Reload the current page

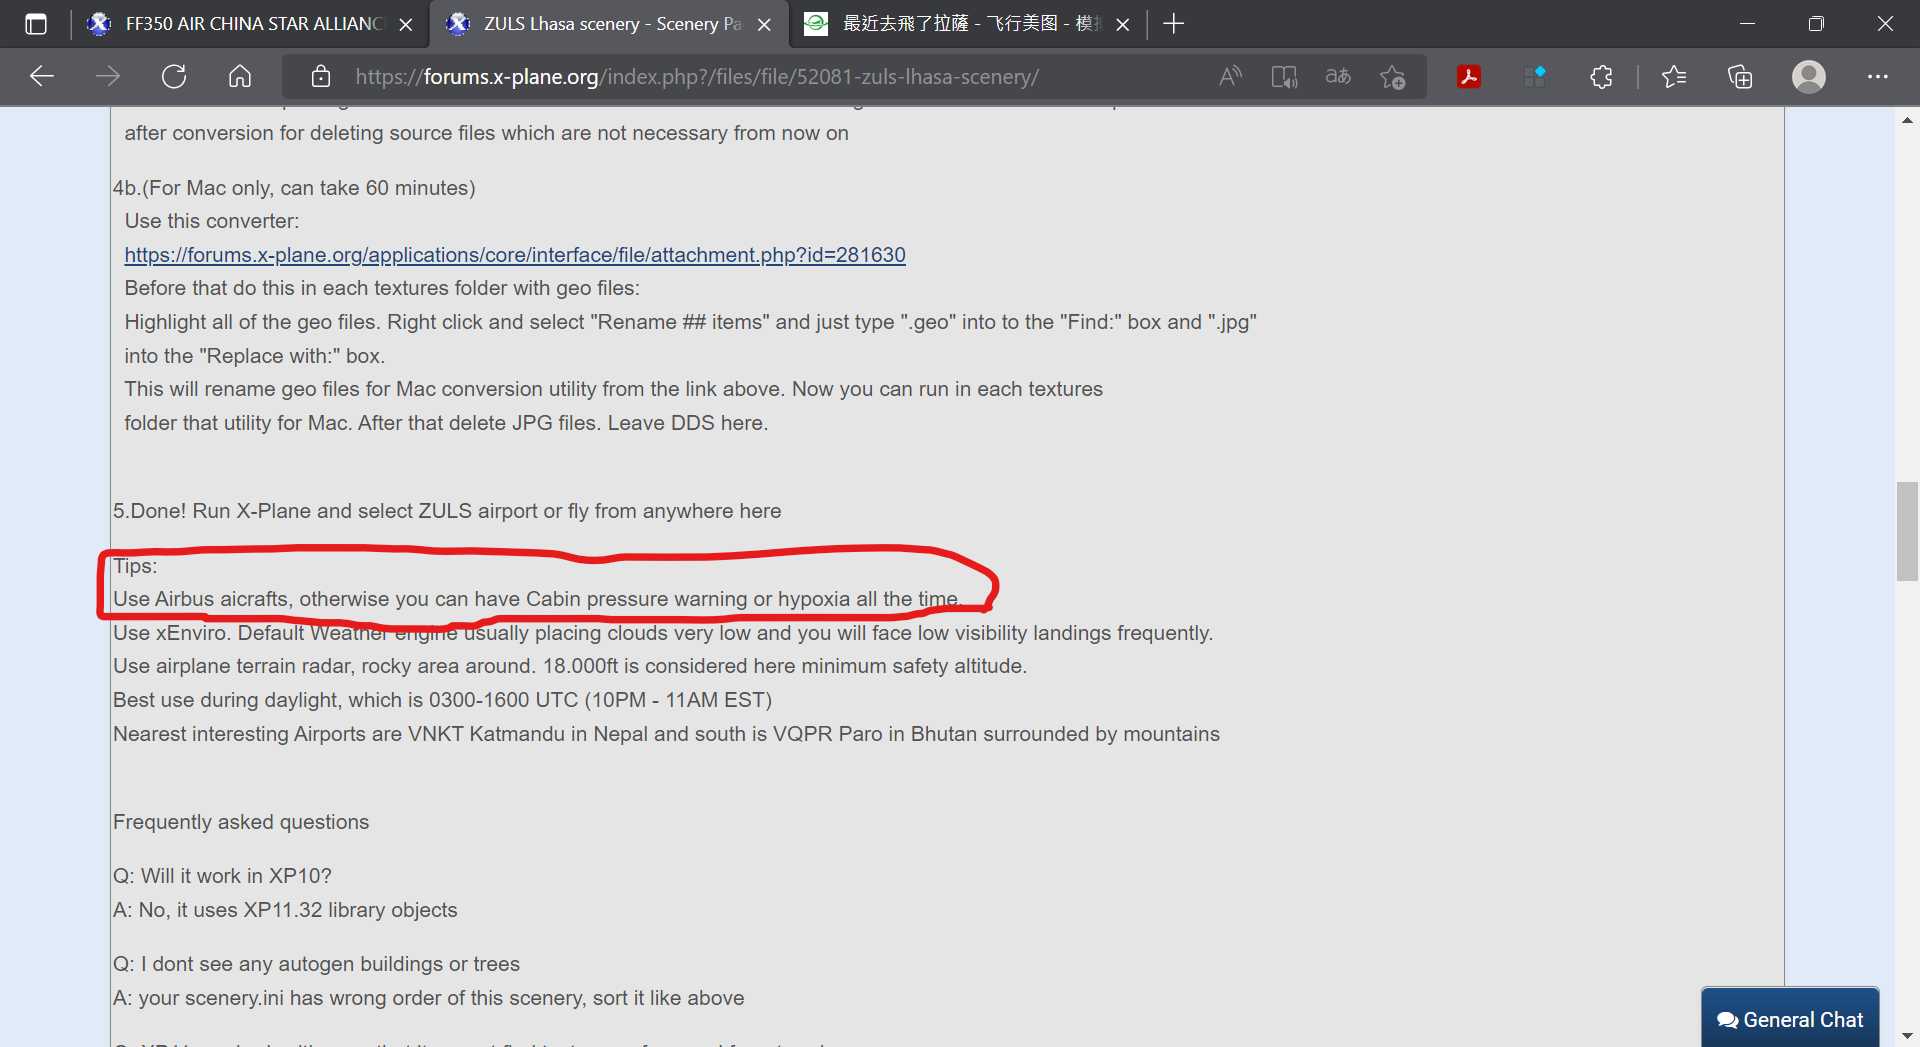[x=174, y=77]
